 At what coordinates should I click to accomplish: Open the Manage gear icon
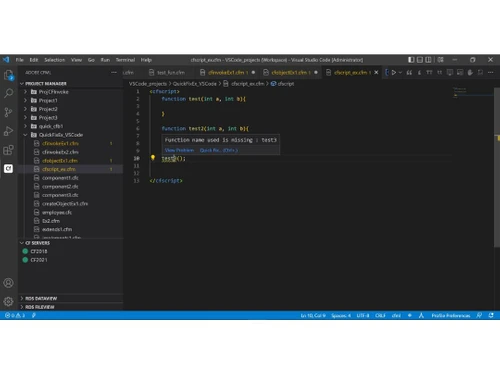point(8,301)
